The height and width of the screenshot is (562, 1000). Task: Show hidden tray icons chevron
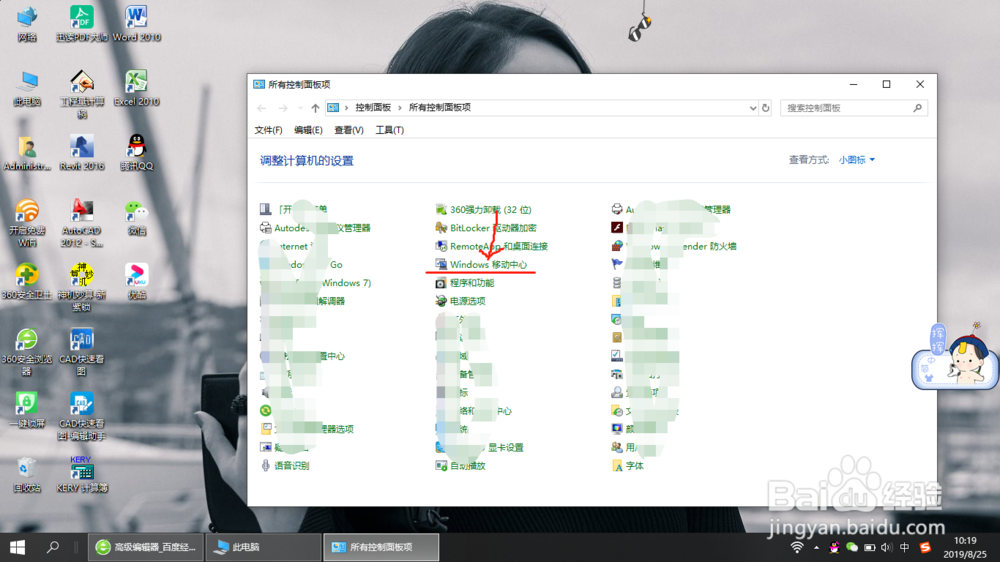(816, 547)
